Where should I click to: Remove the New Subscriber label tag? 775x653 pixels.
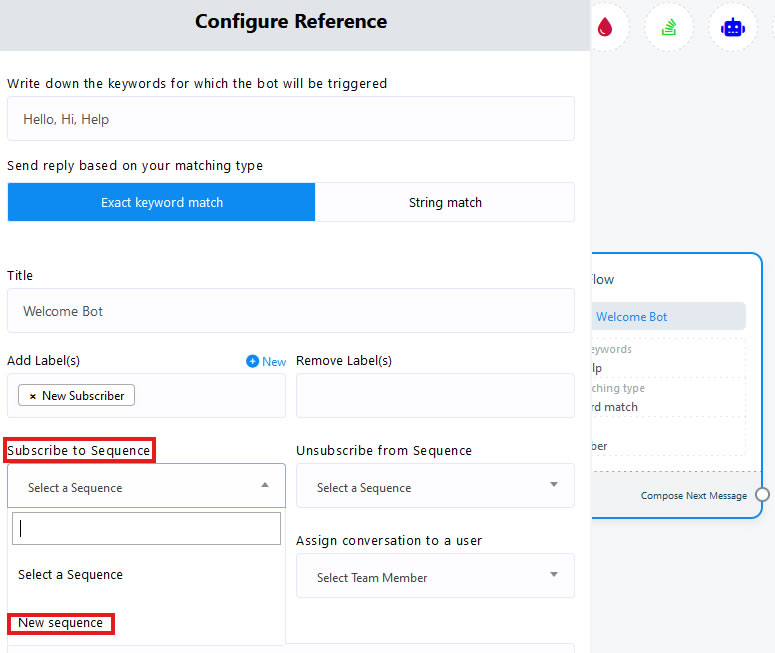[33, 396]
